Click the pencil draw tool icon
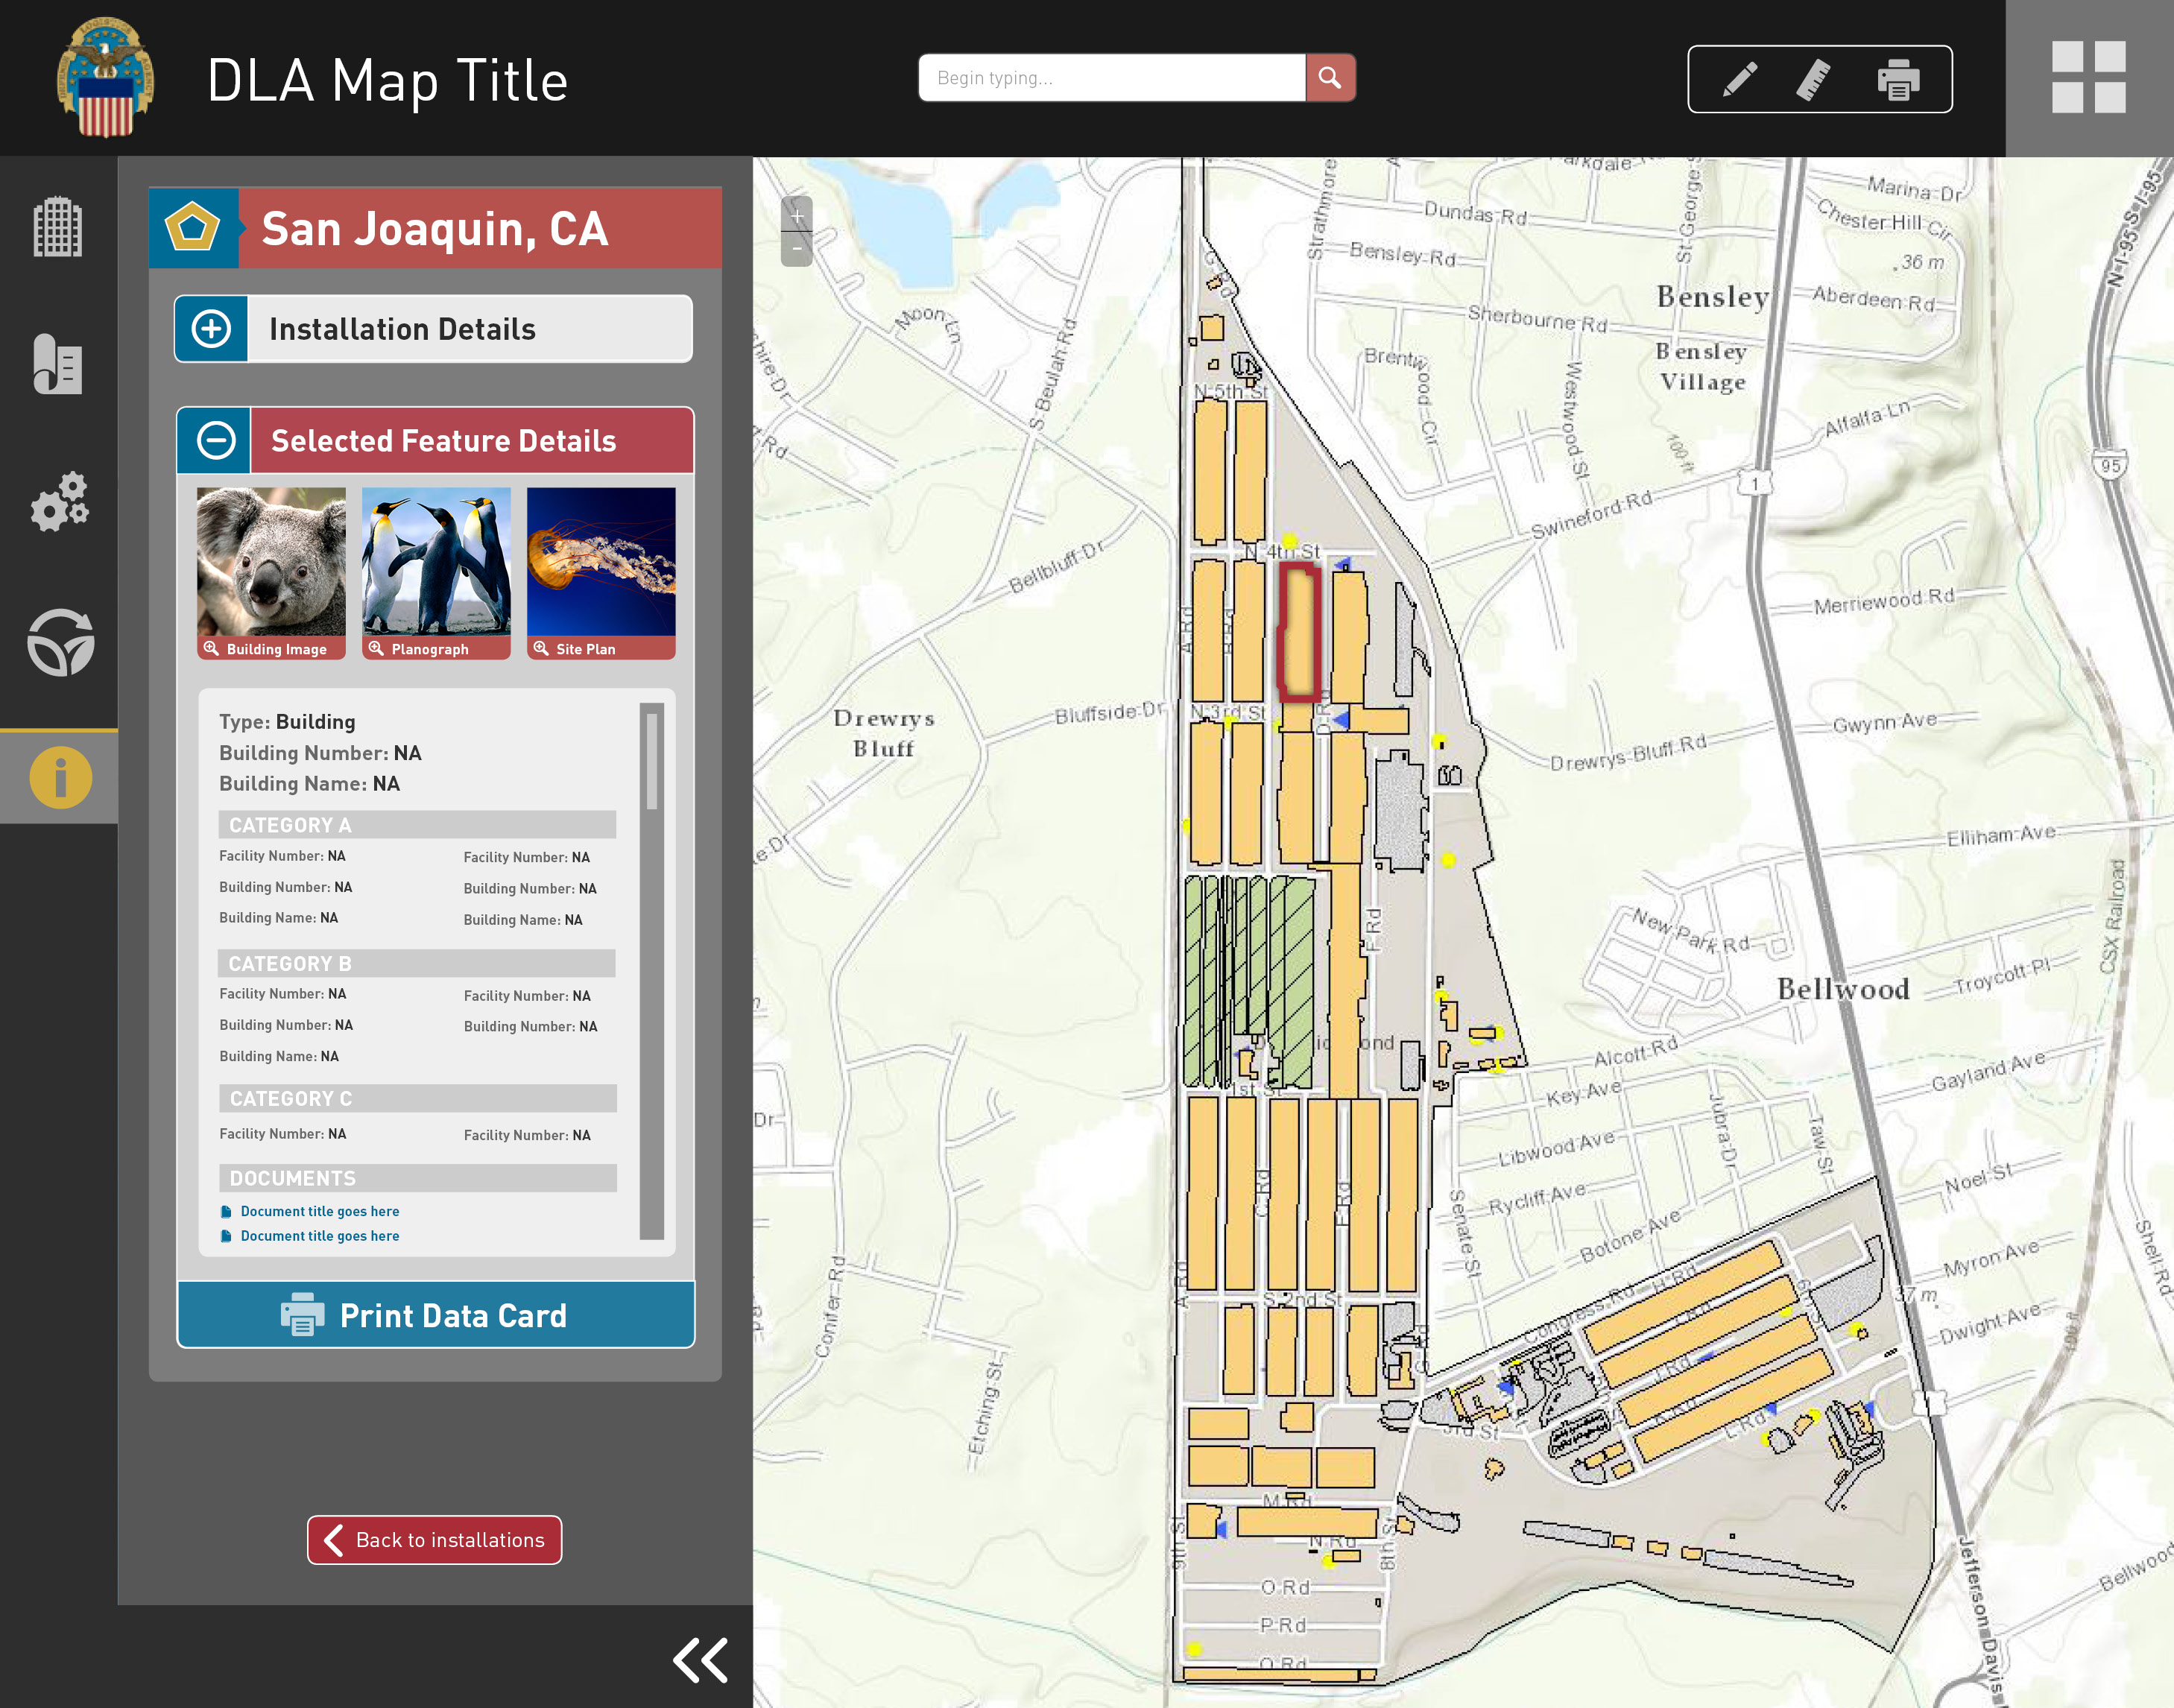The height and width of the screenshot is (1708, 2174). coord(1740,79)
